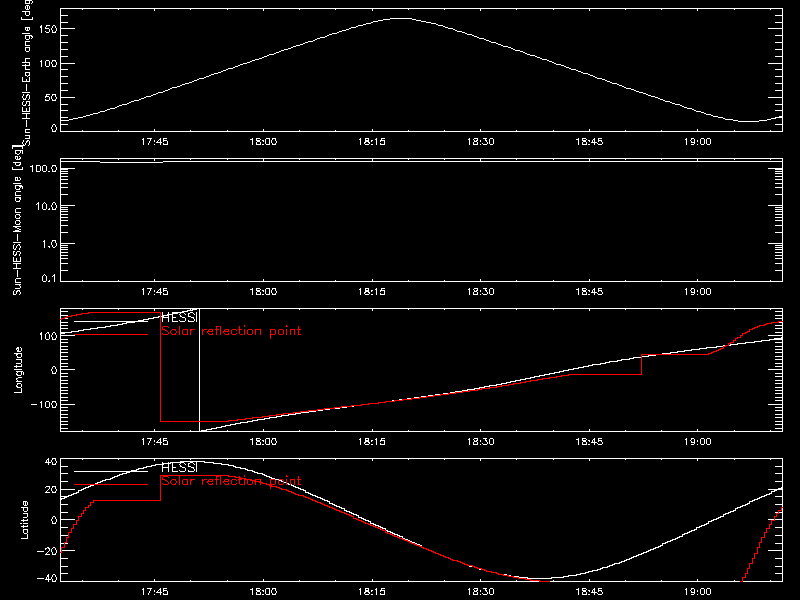800x600 pixels.
Task: Click white HESSI legend line in Latitude plot
Action: (111, 471)
